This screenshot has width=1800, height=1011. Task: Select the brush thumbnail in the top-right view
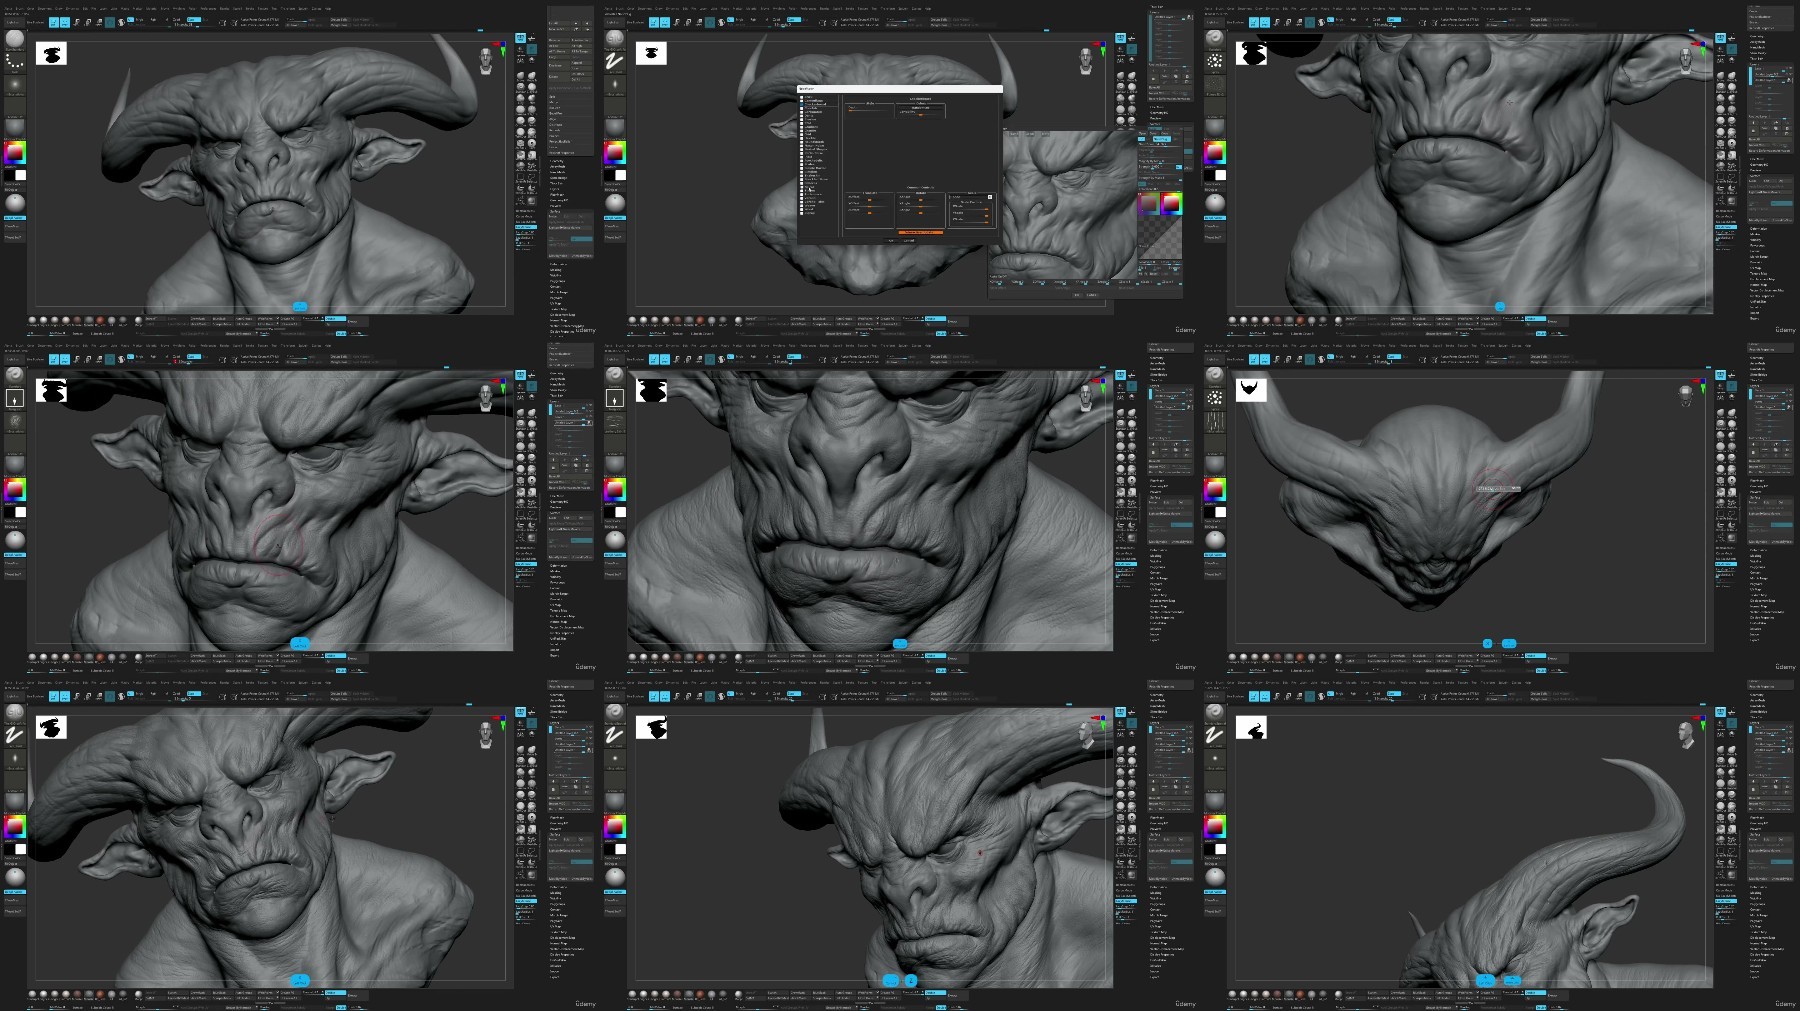tap(1214, 39)
